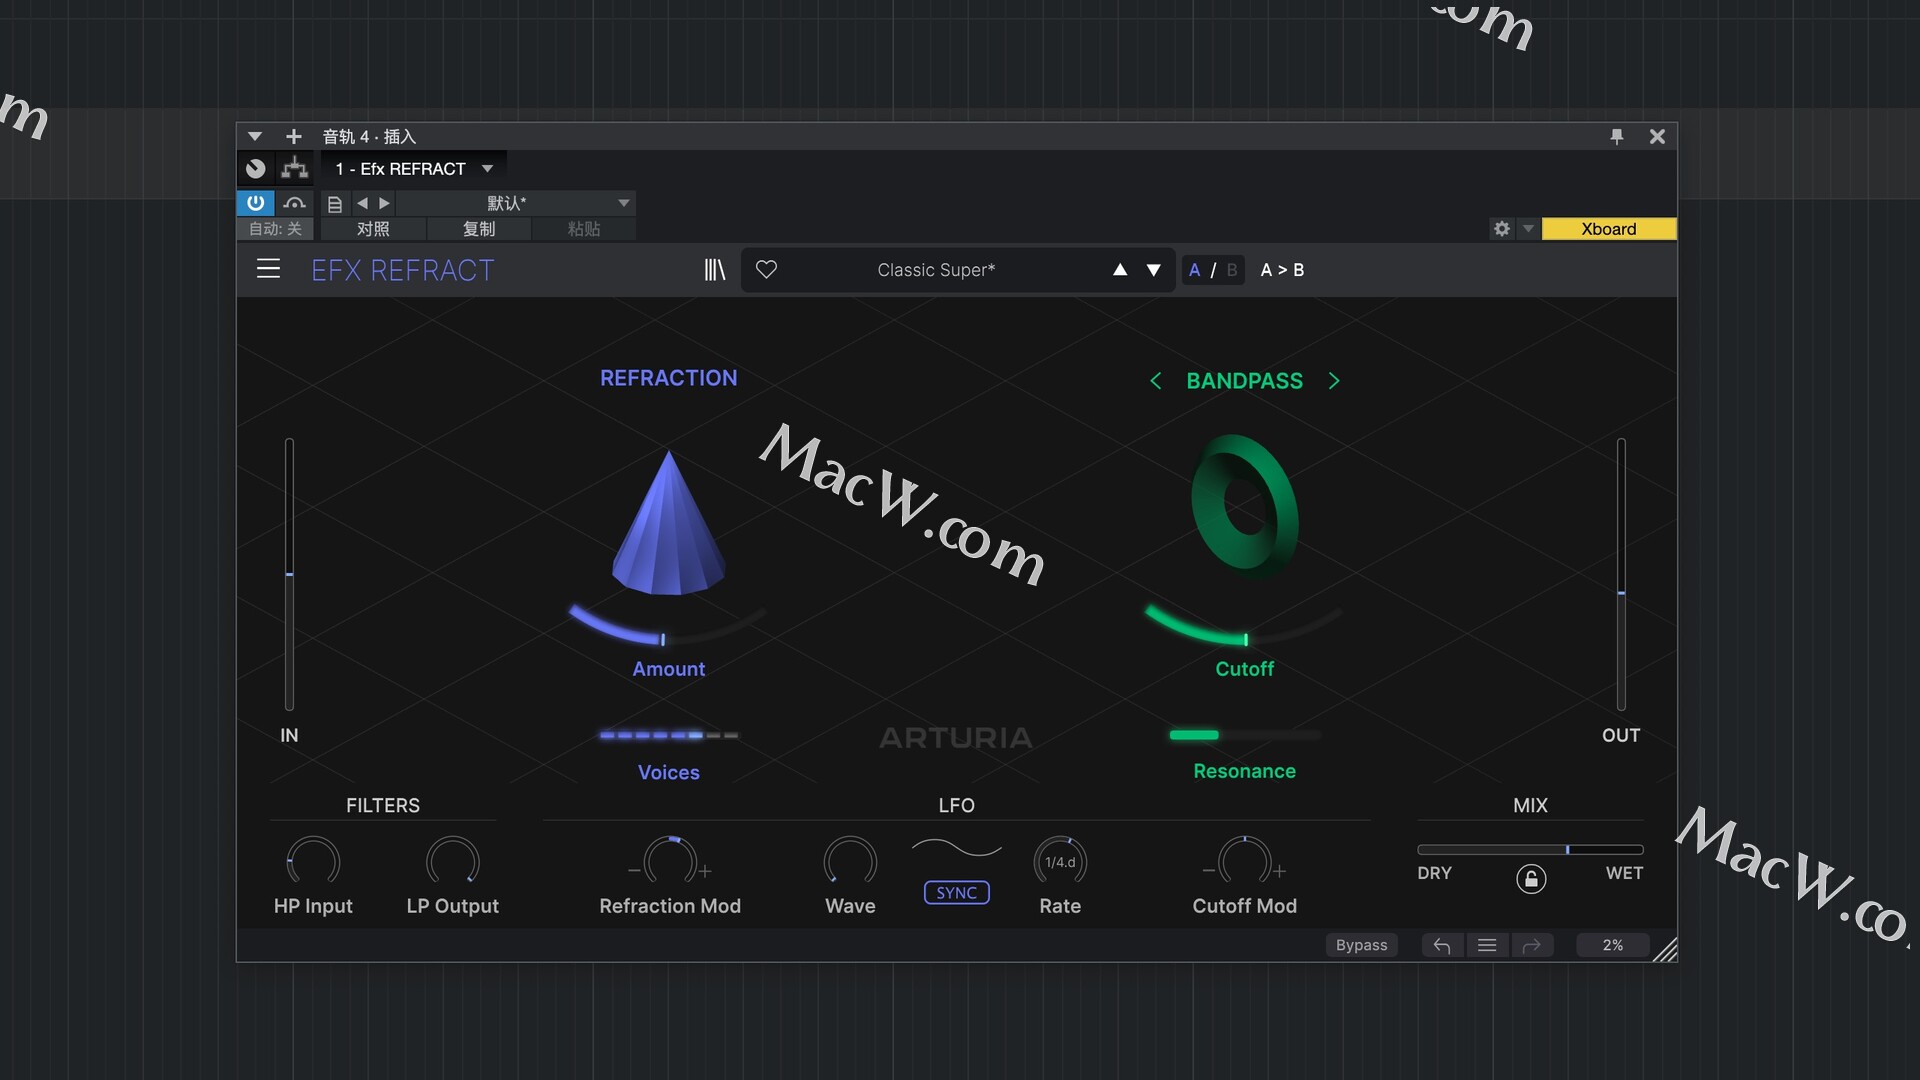
Task: Go to previous preset with the up arrow
Action: coord(1120,269)
